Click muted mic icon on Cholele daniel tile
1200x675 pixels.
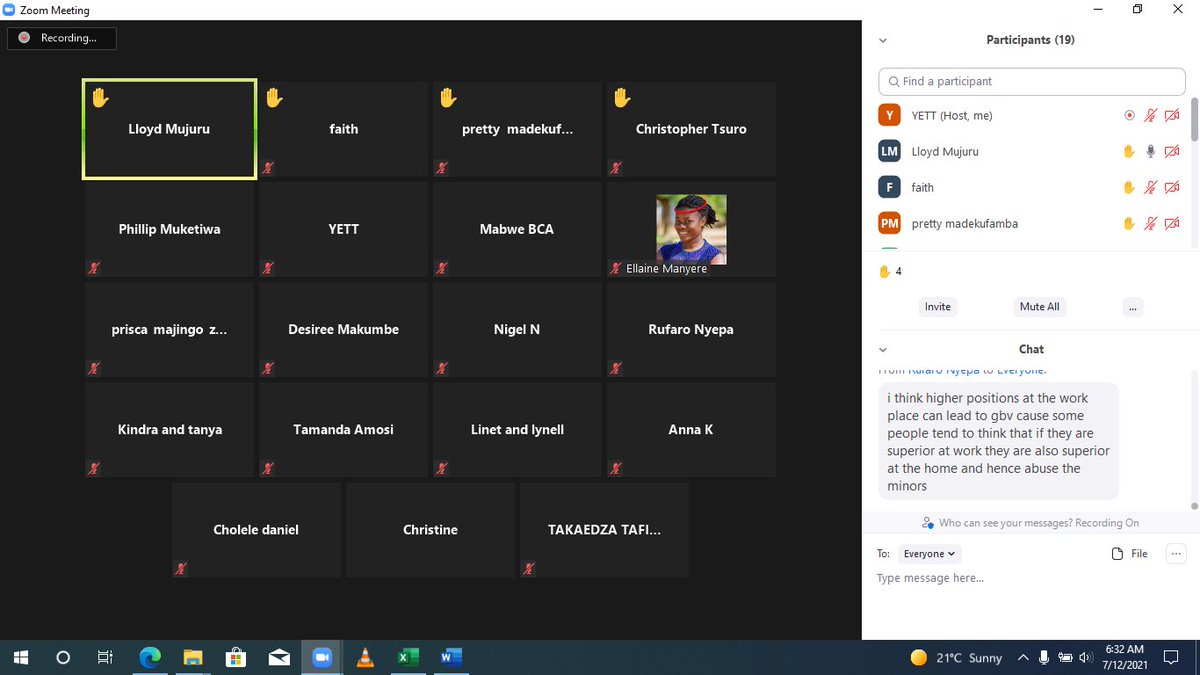181,568
